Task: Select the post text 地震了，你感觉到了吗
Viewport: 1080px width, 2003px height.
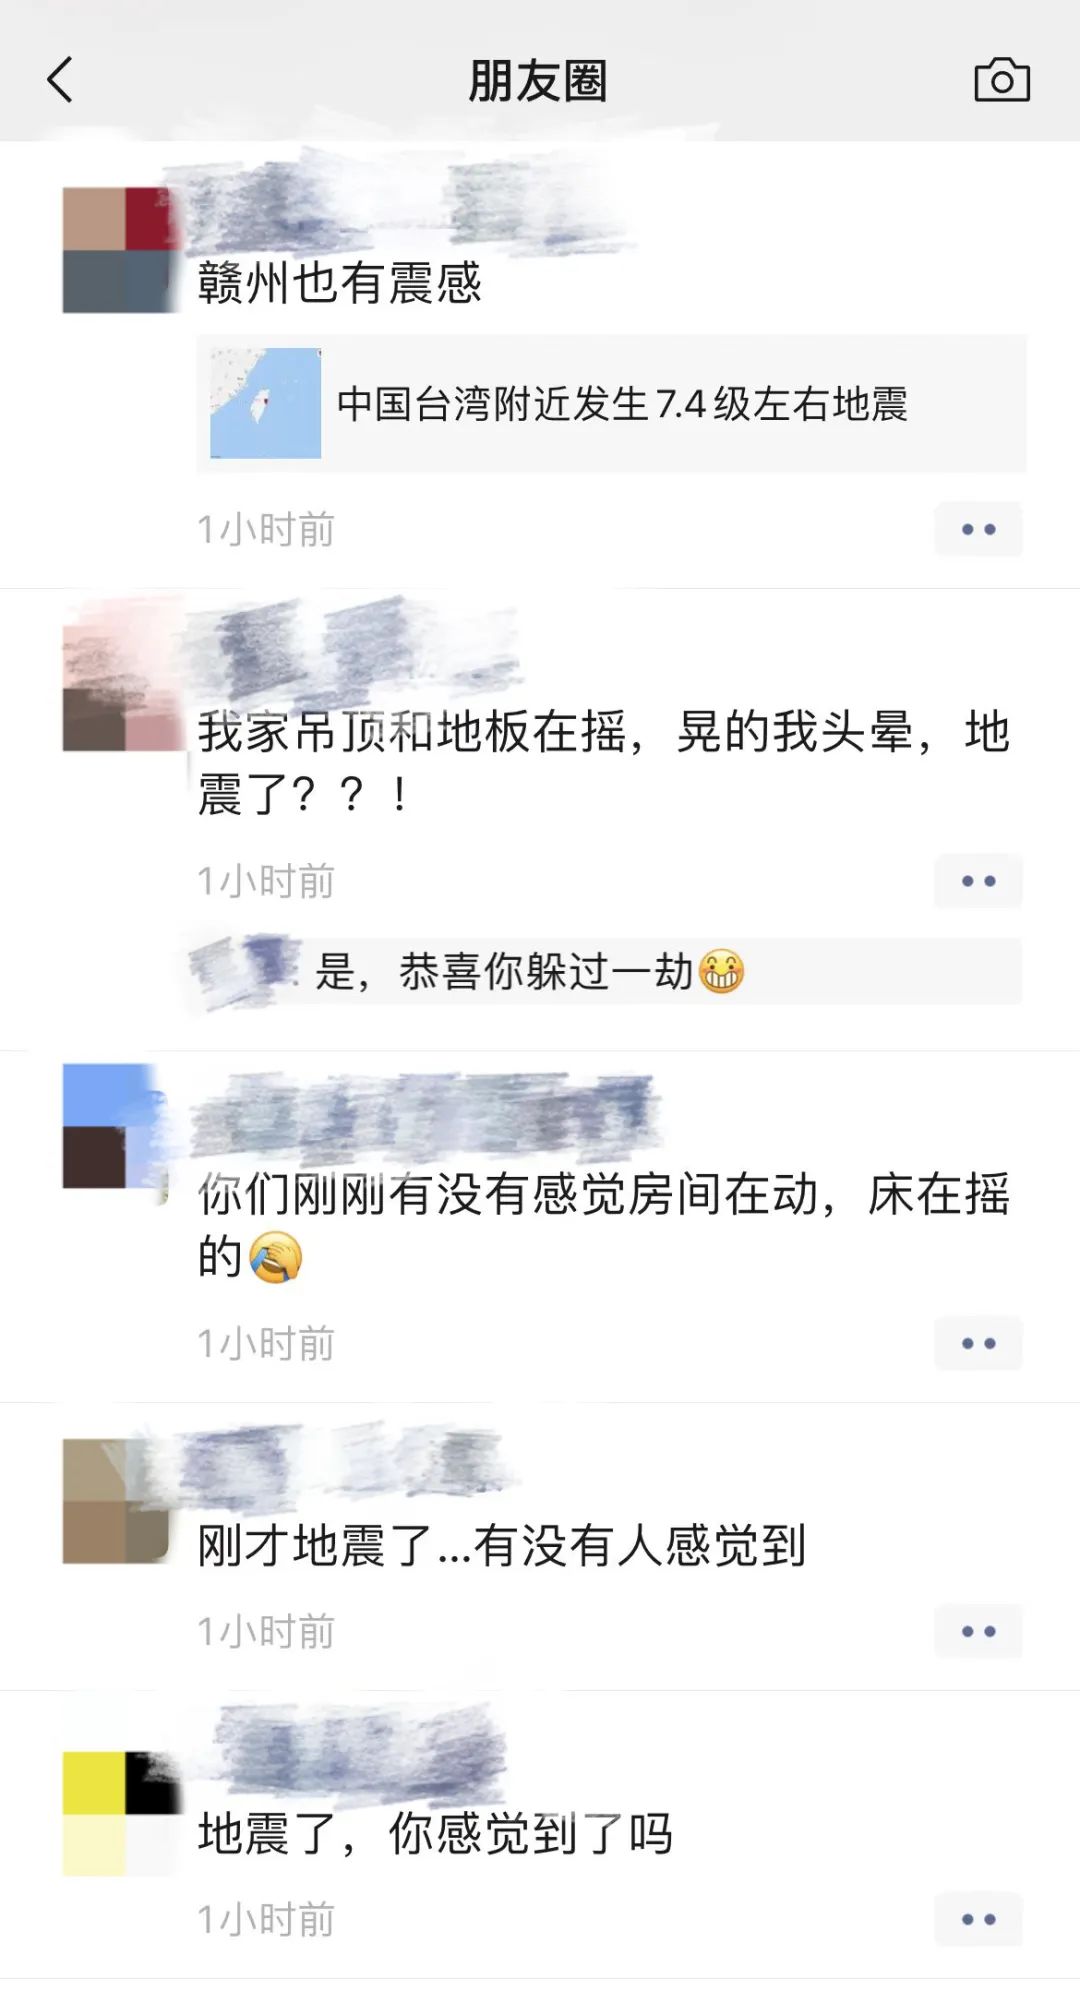Action: (x=435, y=1834)
